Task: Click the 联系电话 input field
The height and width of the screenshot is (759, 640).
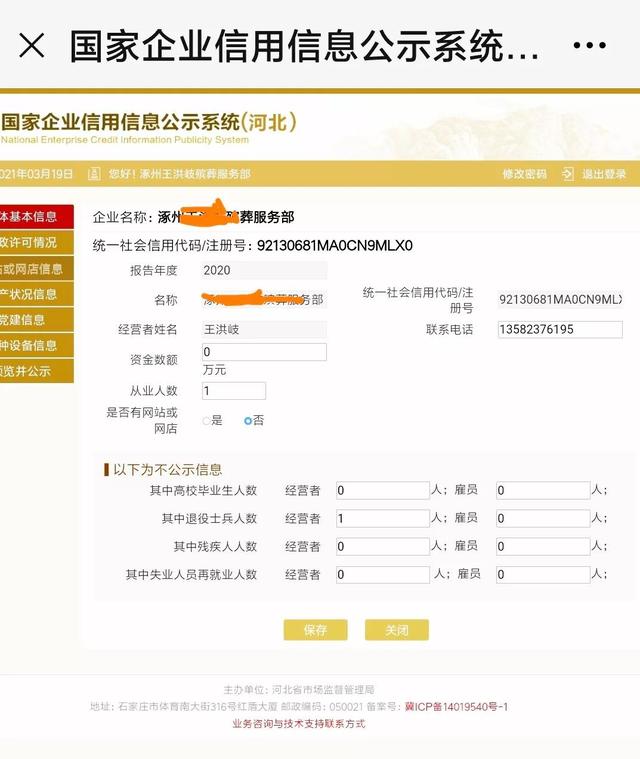Action: tap(560, 330)
